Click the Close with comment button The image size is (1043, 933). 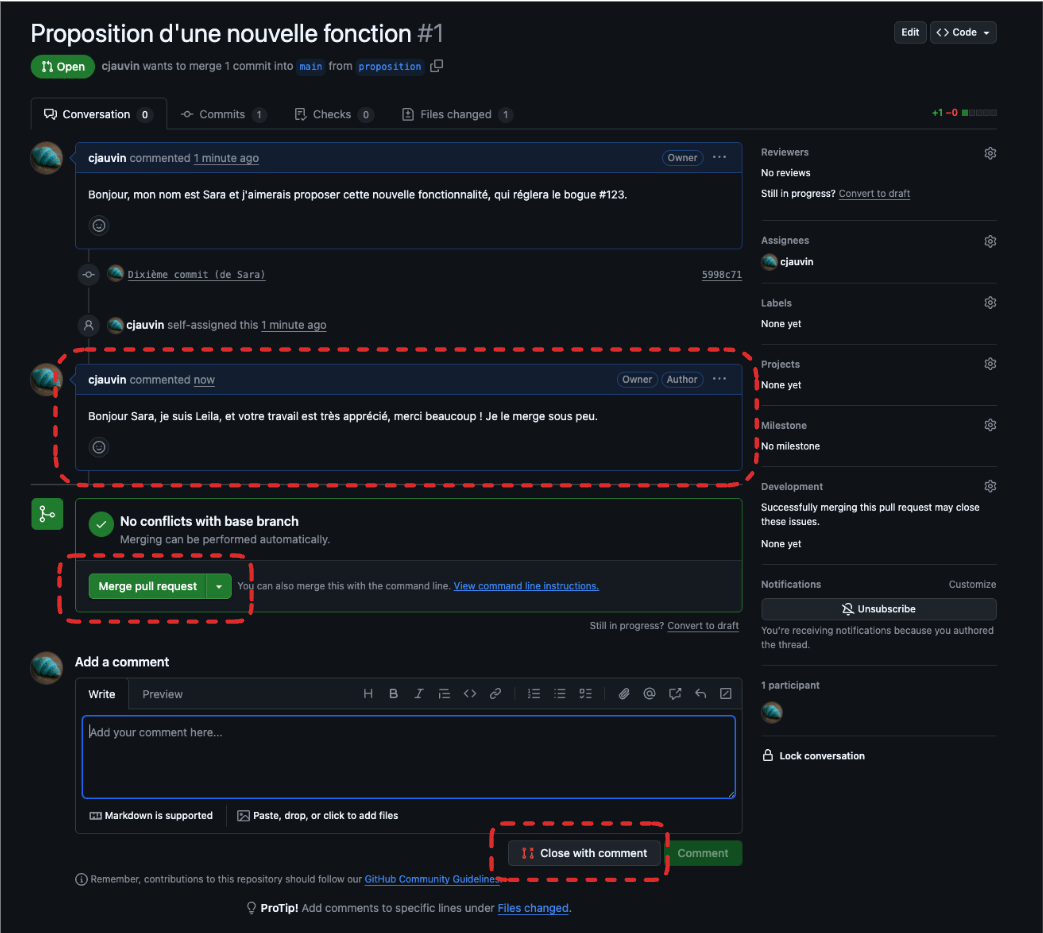coord(585,853)
